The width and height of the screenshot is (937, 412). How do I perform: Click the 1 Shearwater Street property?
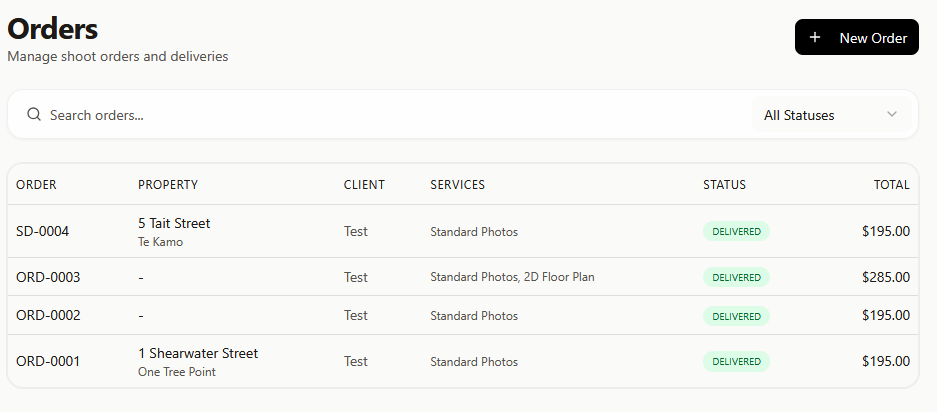pos(198,353)
